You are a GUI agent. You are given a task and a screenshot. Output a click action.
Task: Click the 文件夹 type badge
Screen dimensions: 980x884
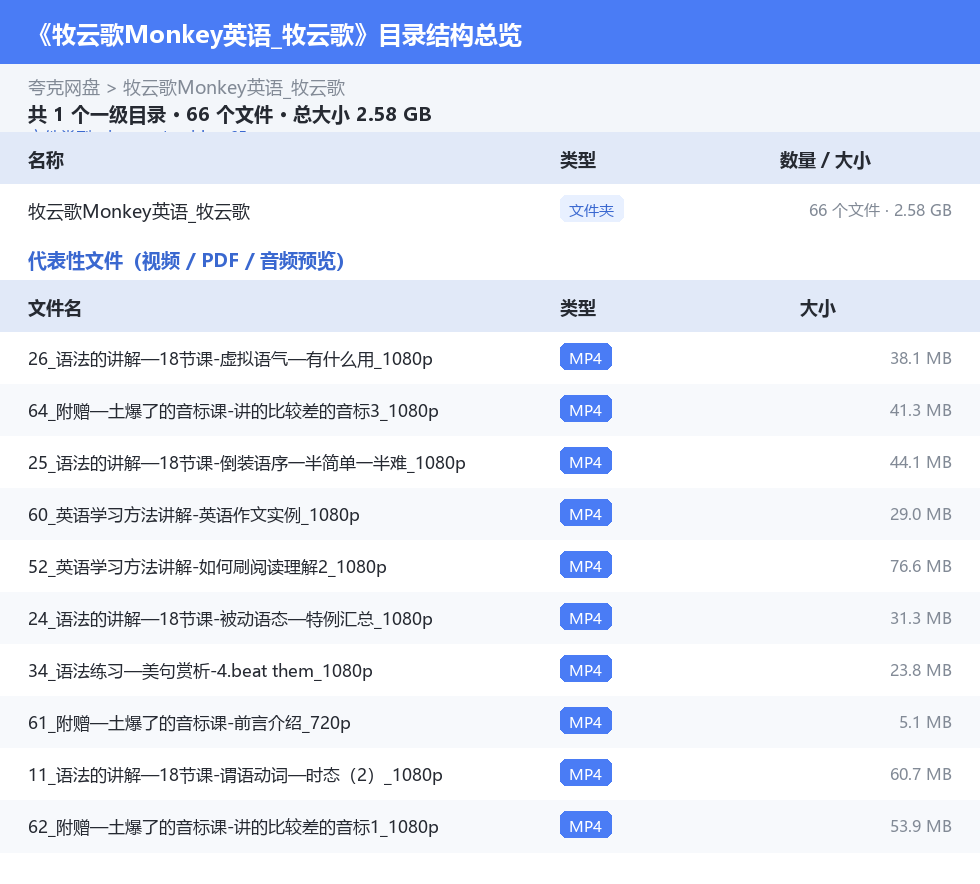click(x=591, y=210)
